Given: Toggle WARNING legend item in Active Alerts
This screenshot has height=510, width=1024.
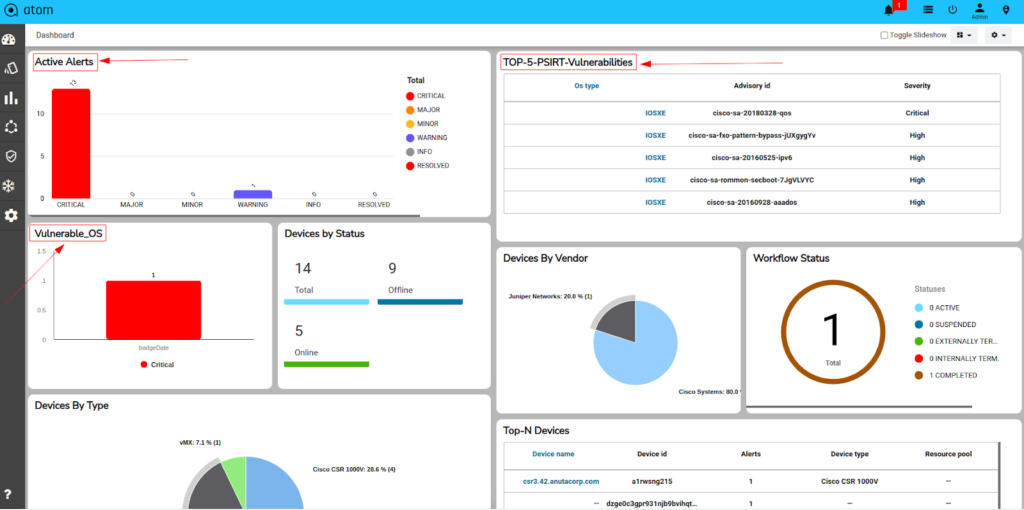Looking at the screenshot, I should click(426, 138).
